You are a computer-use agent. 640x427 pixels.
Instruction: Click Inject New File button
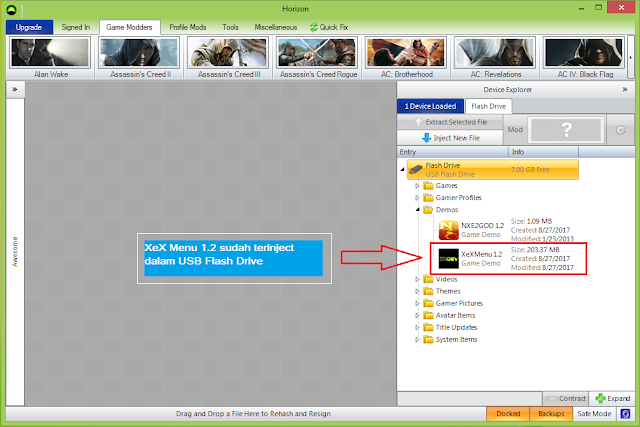coord(450,138)
